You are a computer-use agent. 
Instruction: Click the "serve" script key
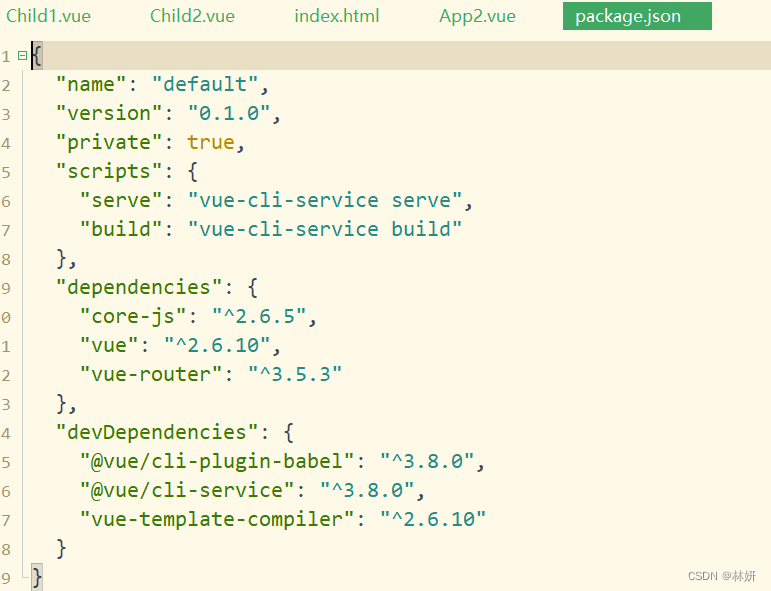tap(121, 201)
